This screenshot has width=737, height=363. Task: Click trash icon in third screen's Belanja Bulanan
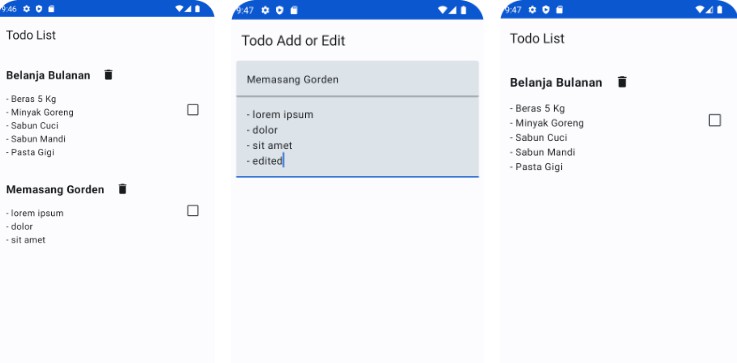[622, 82]
